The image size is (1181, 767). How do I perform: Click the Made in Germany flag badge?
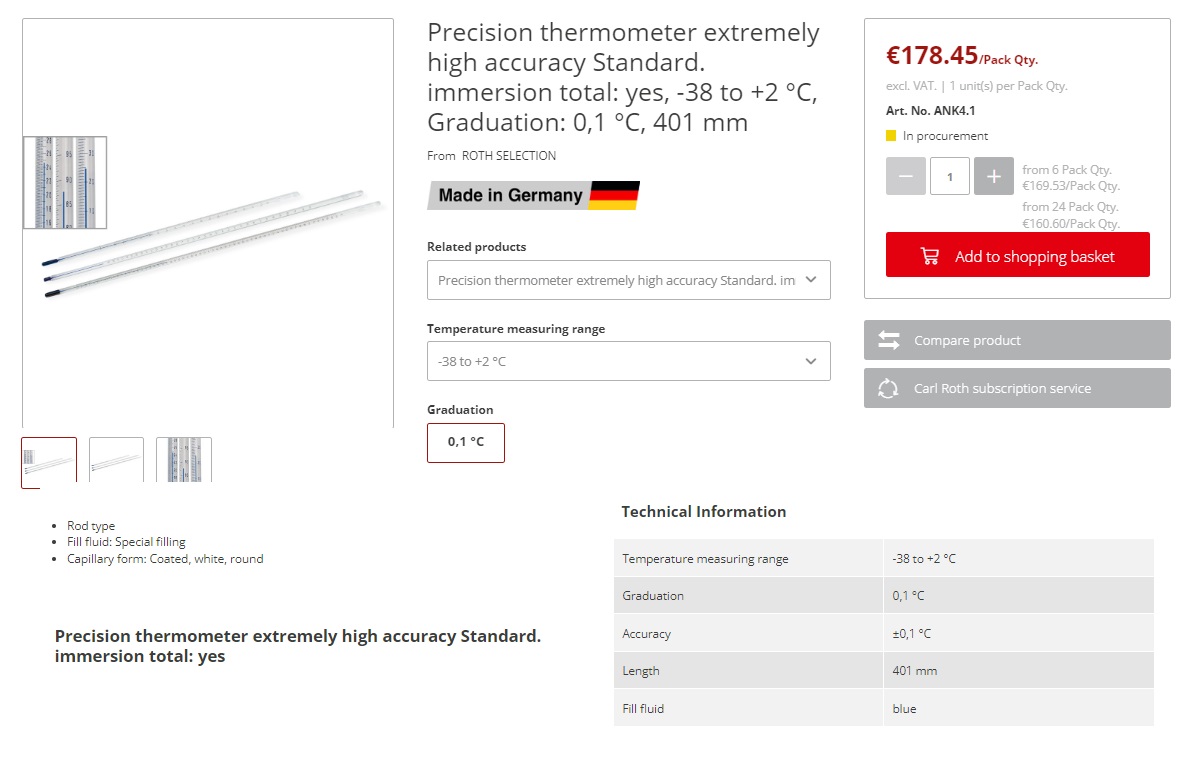pyautogui.click(x=533, y=195)
